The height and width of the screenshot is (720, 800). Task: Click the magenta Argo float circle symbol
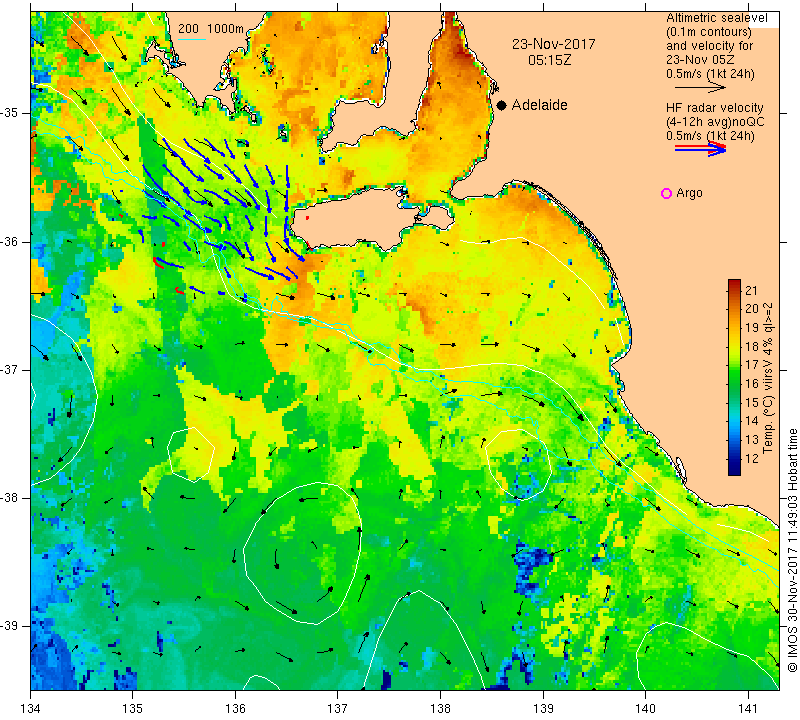(666, 193)
